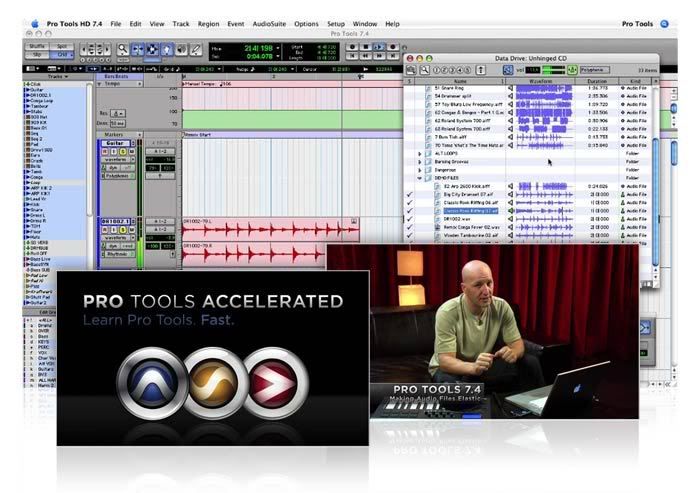Click the Go to End transport button
Screen dimensions: 700x493
(392, 55)
